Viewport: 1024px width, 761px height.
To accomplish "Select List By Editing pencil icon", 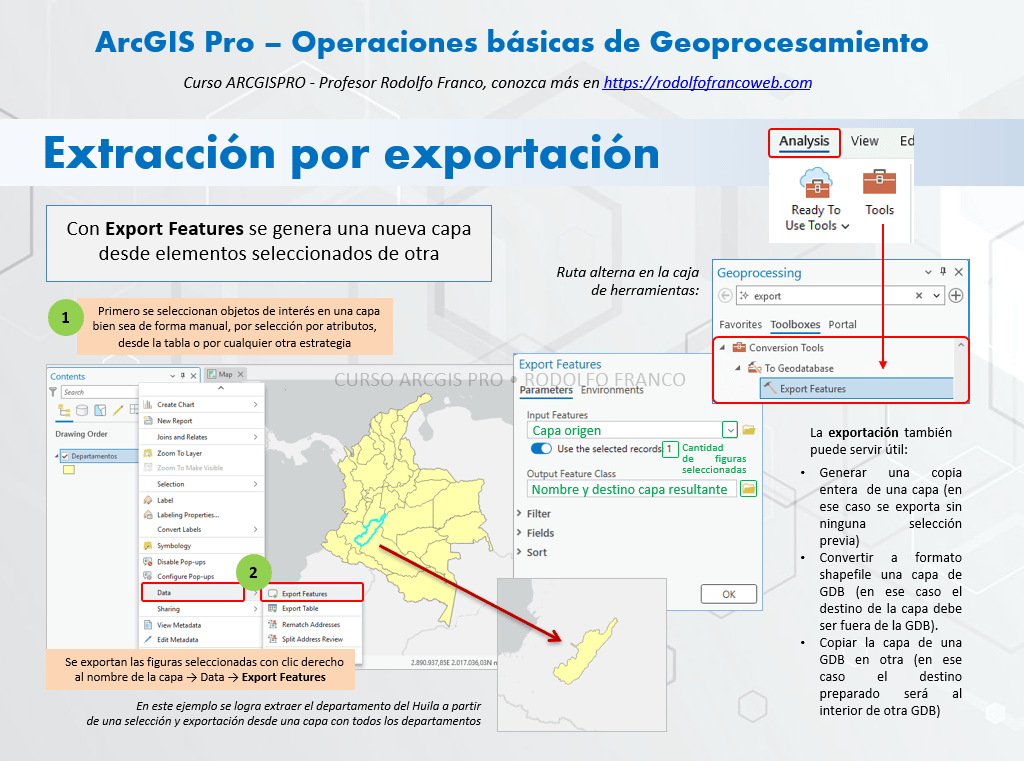I will coord(118,410).
